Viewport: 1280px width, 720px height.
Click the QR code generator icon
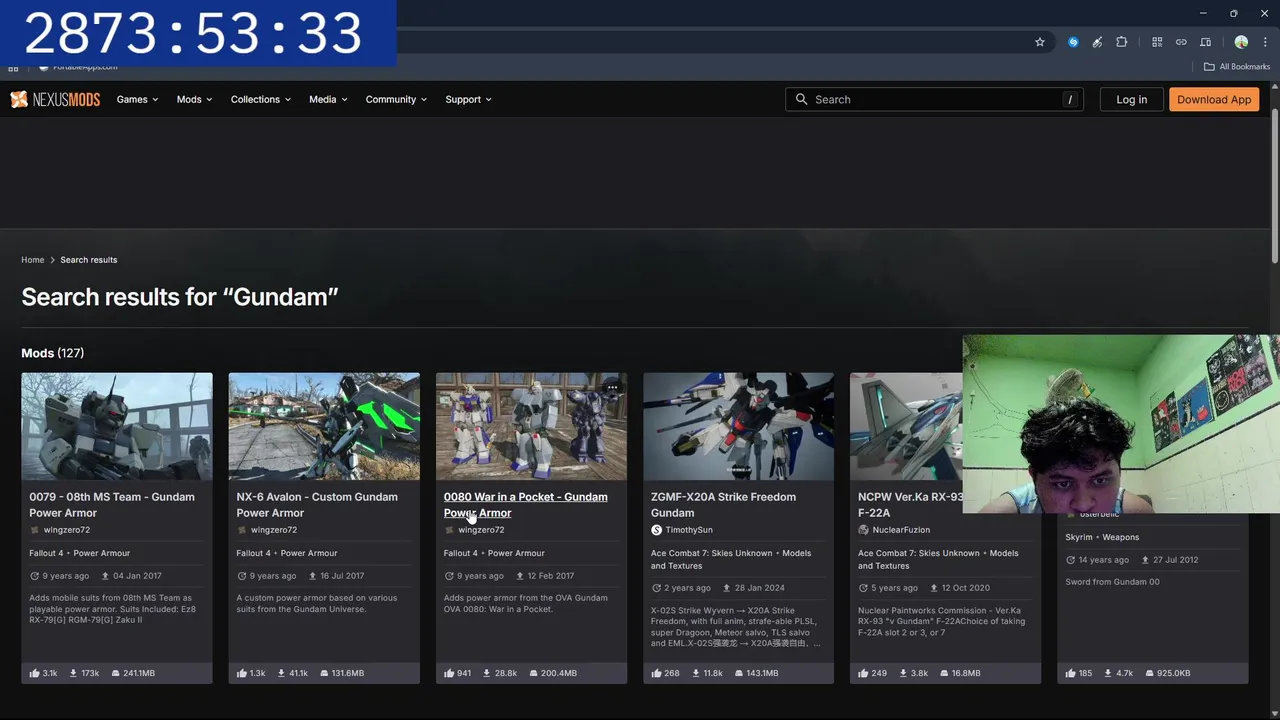click(1157, 42)
